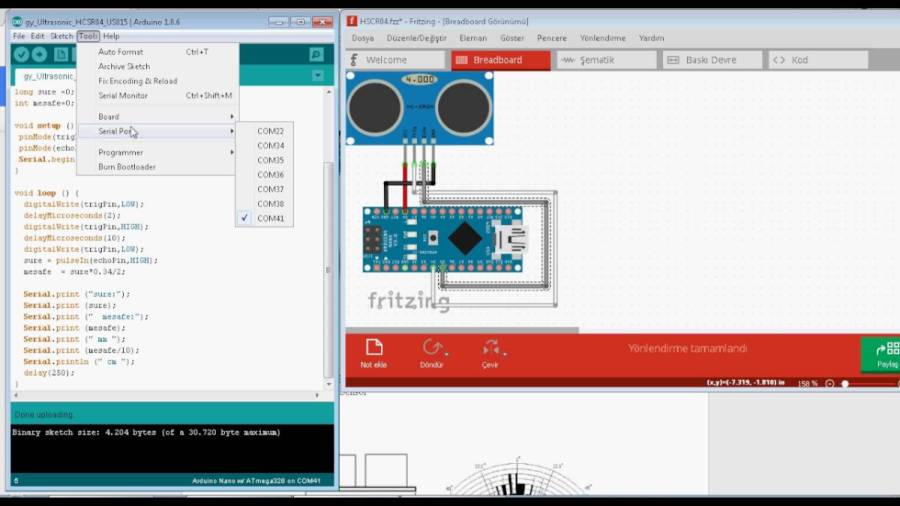The image size is (900, 506).
Task: Click the Done uploading status message
Action: (x=44, y=414)
